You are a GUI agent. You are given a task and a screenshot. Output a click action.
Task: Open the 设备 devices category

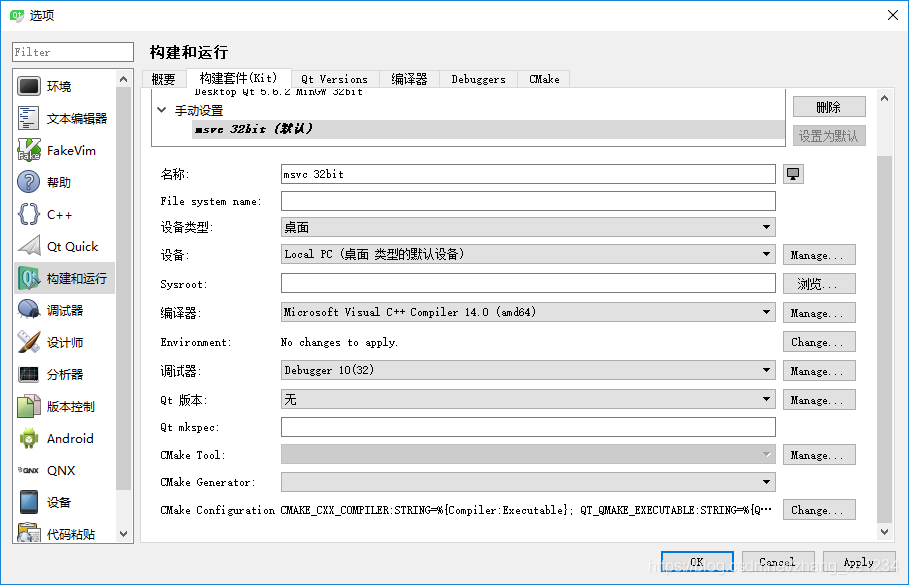click(64, 503)
